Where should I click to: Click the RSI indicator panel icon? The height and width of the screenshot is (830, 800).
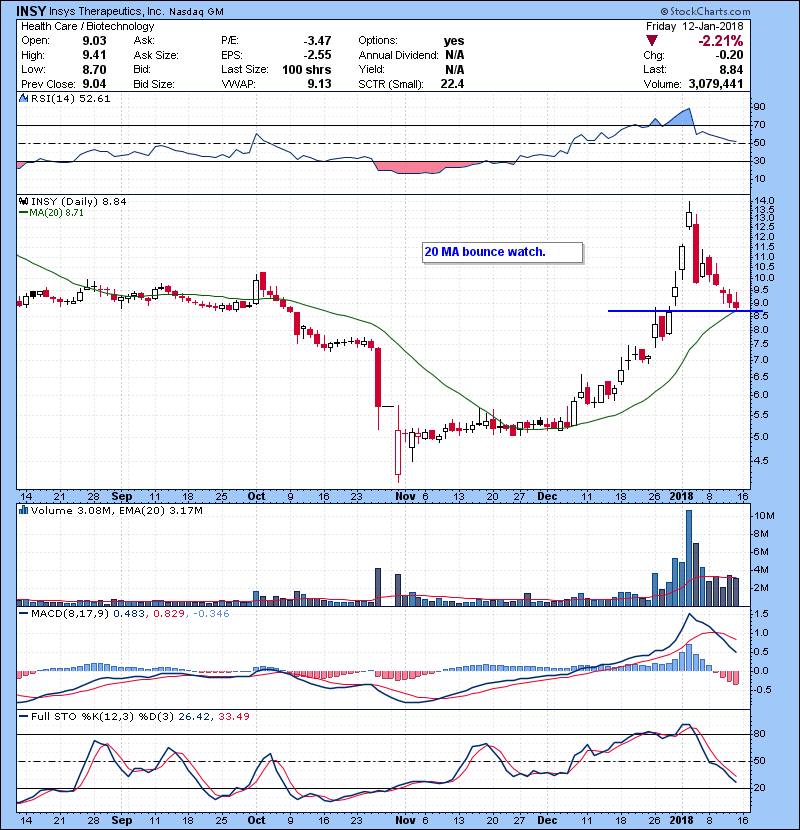click(23, 98)
